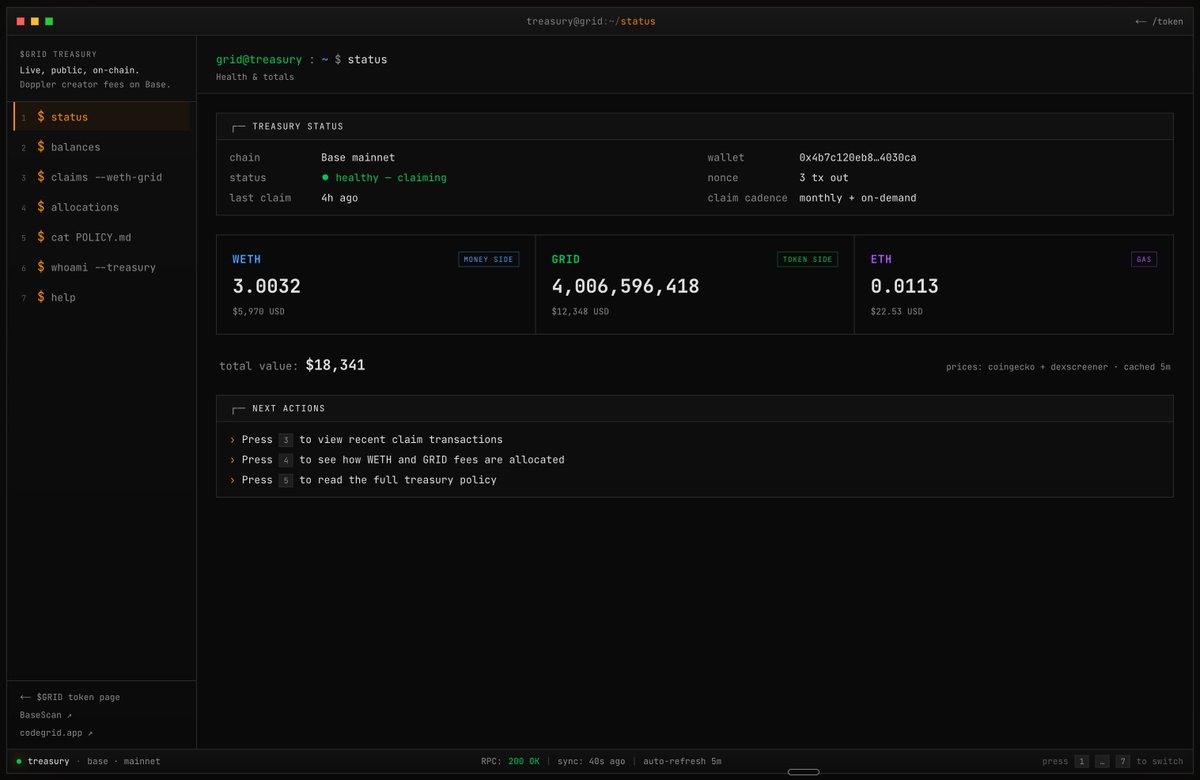The height and width of the screenshot is (780, 1200).
Task: Click the treasury@grid:~/status title
Action: click(x=591, y=21)
